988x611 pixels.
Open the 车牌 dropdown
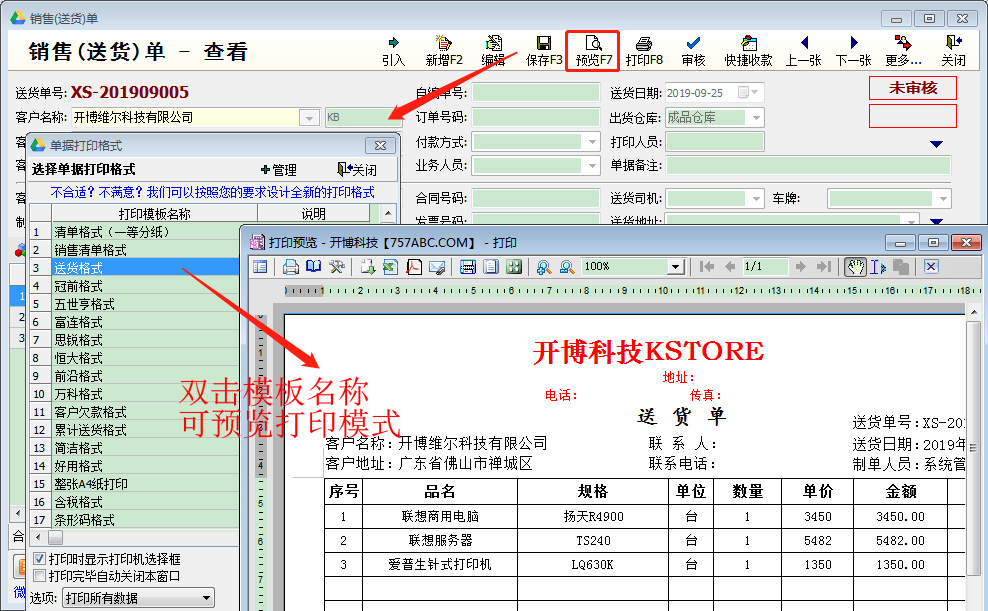point(943,199)
